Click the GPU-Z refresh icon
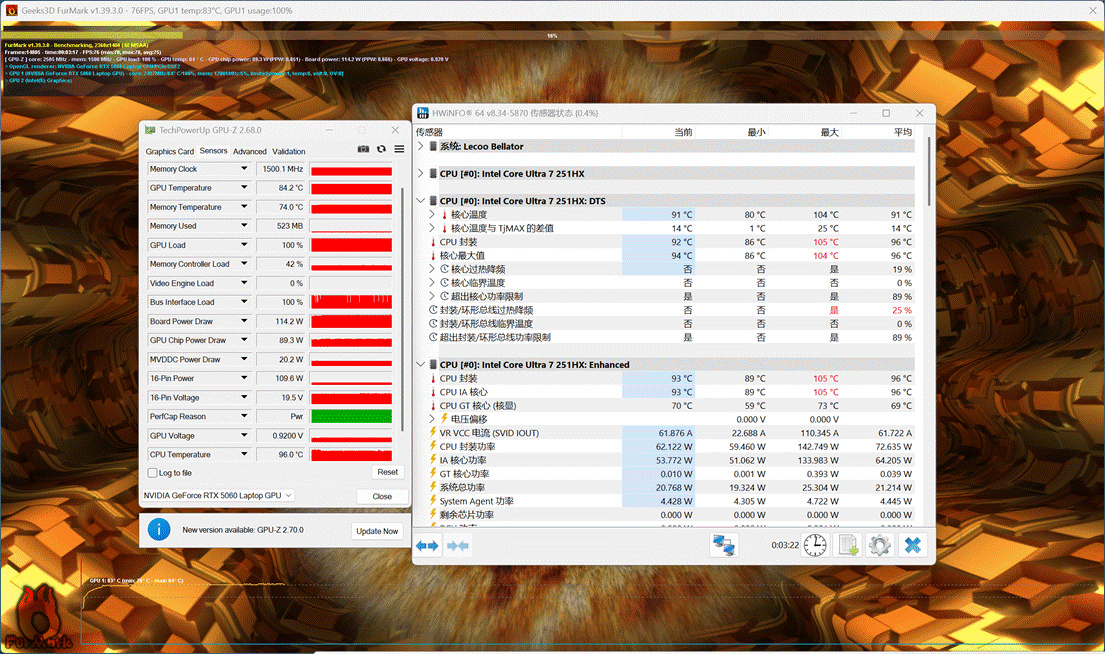 (381, 149)
